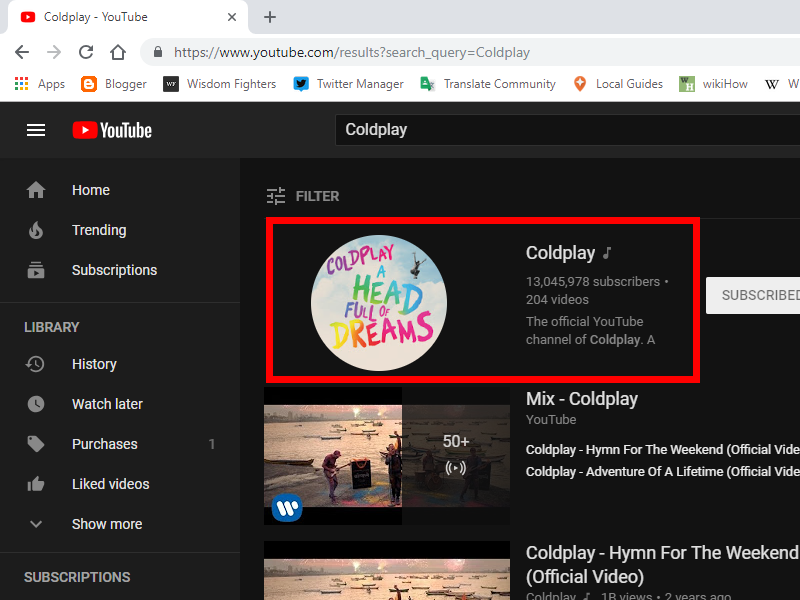The width and height of the screenshot is (800, 600).
Task: Click the Mix - Coldplay title
Action: (582, 399)
